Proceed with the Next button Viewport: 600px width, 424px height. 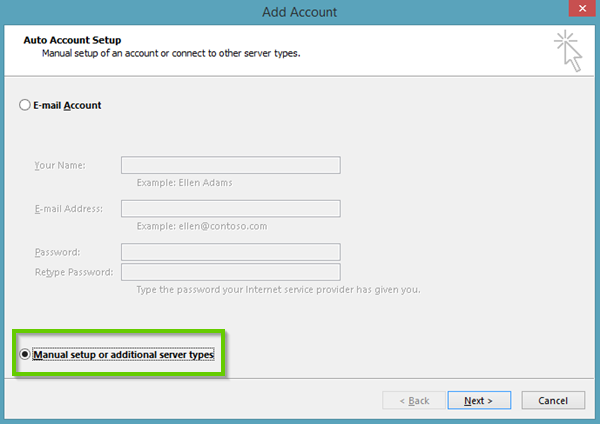tap(478, 400)
